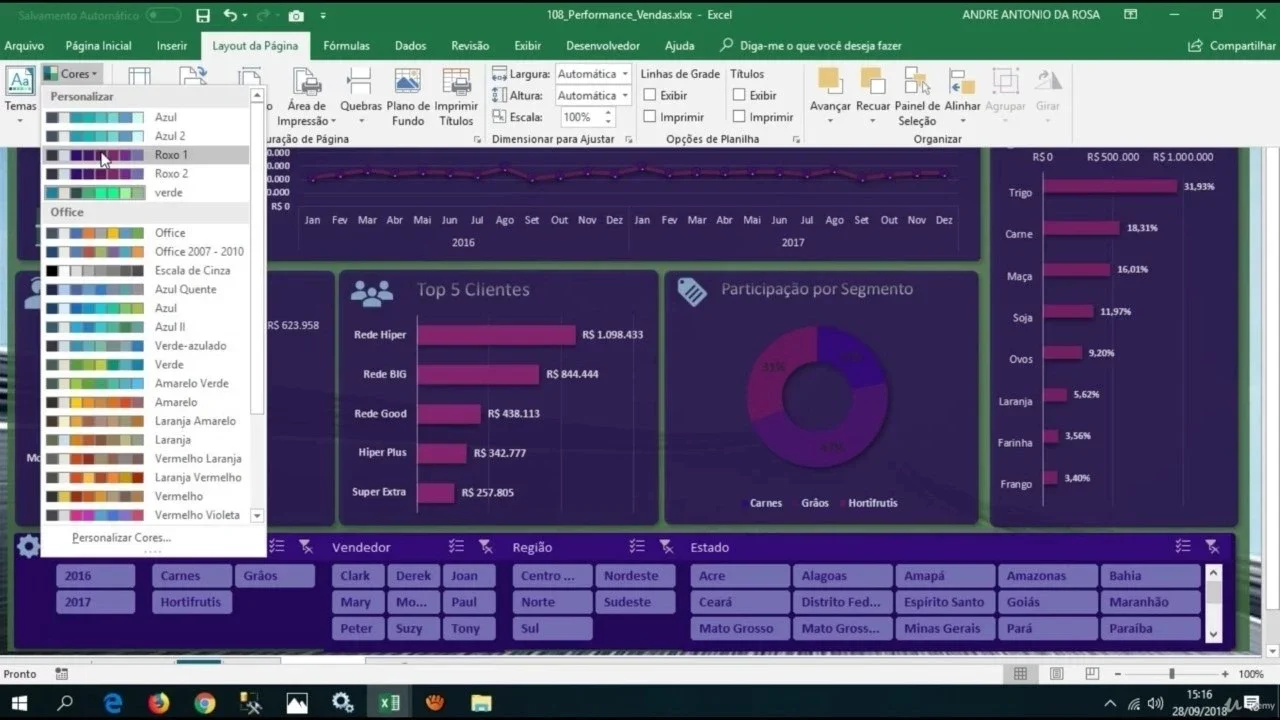Open the Área de Impressão menu
The image size is (1280, 720).
point(307,97)
